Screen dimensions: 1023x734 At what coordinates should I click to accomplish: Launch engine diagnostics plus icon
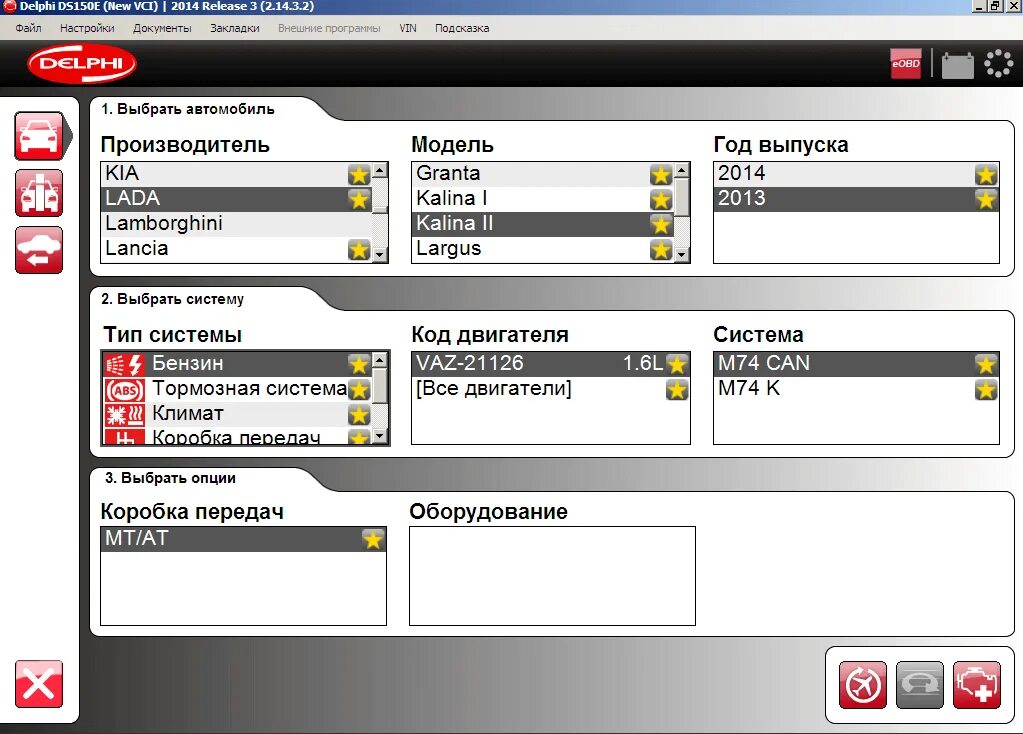point(977,685)
